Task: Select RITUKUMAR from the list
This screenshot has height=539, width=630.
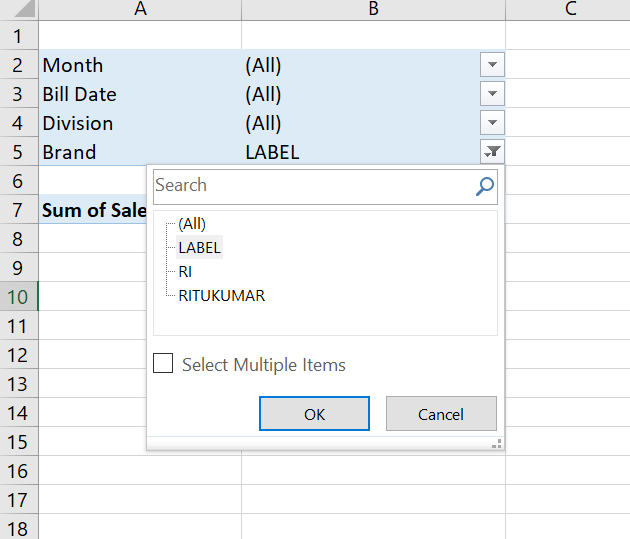Action: 221,296
